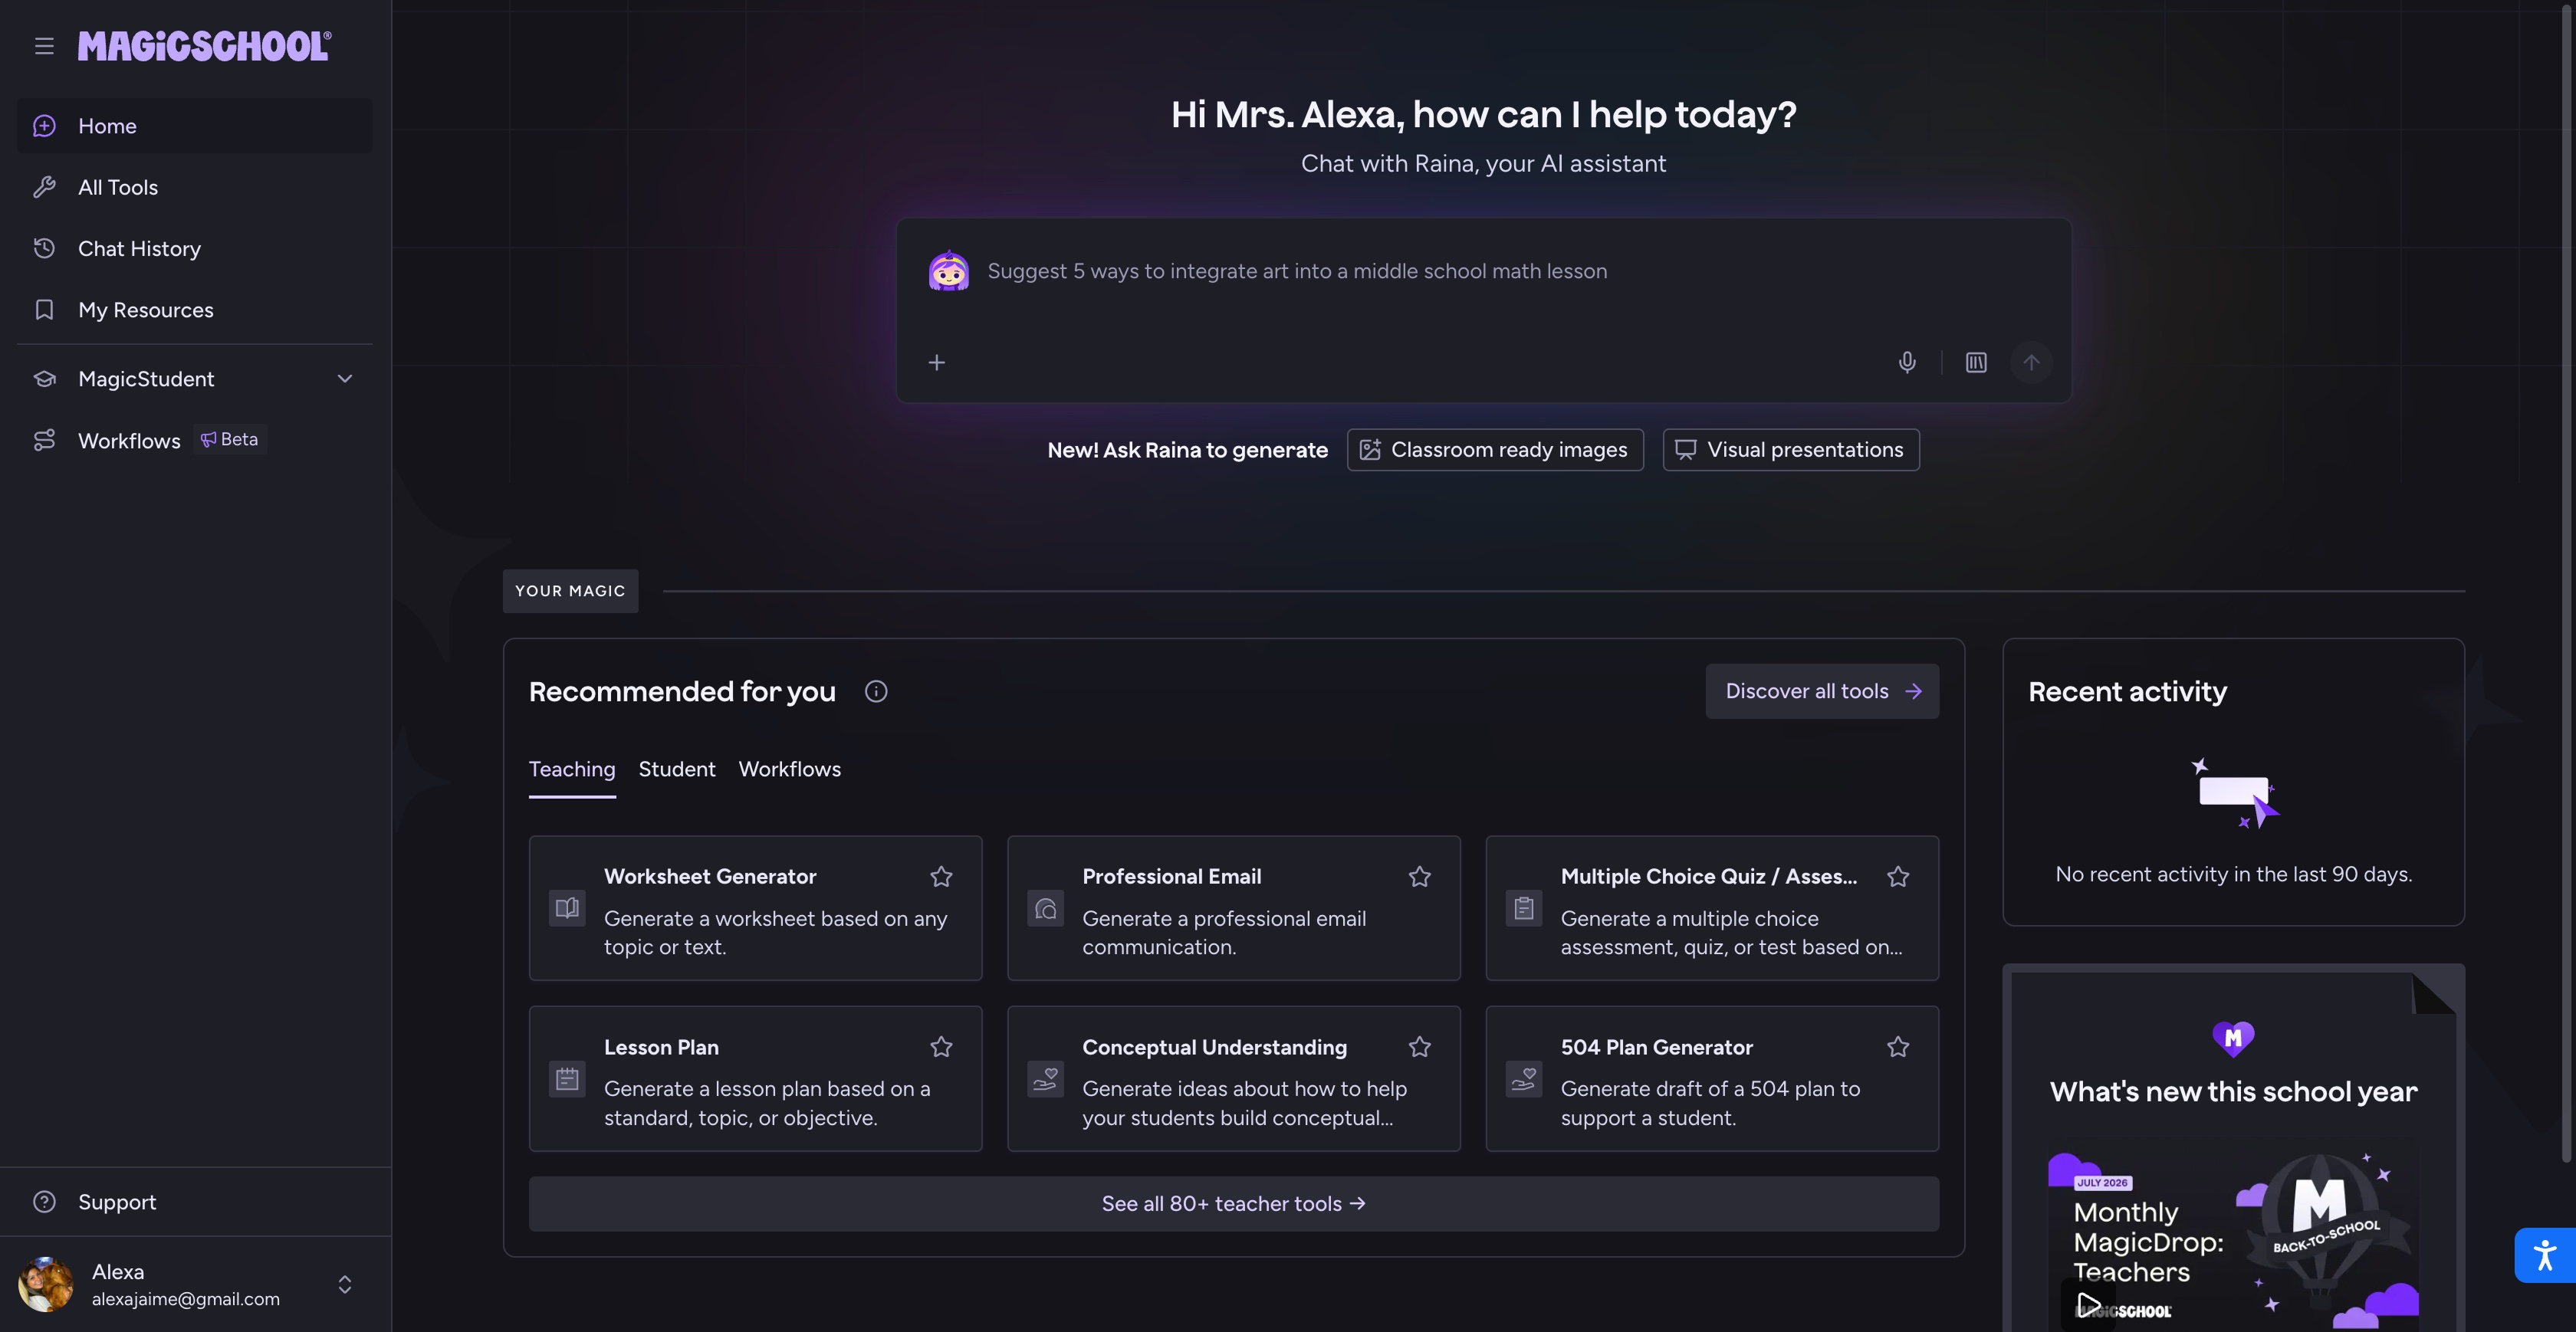Add attachment with the plus icon
This screenshot has width=2576, height=1332.
[x=937, y=362]
